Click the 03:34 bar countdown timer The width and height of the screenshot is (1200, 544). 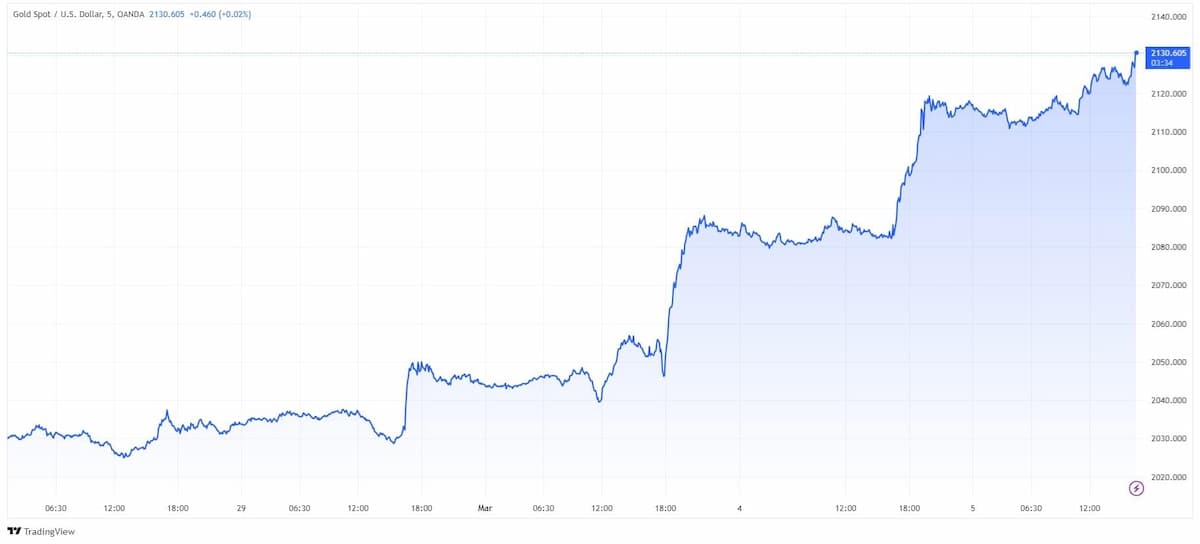(x=1161, y=62)
